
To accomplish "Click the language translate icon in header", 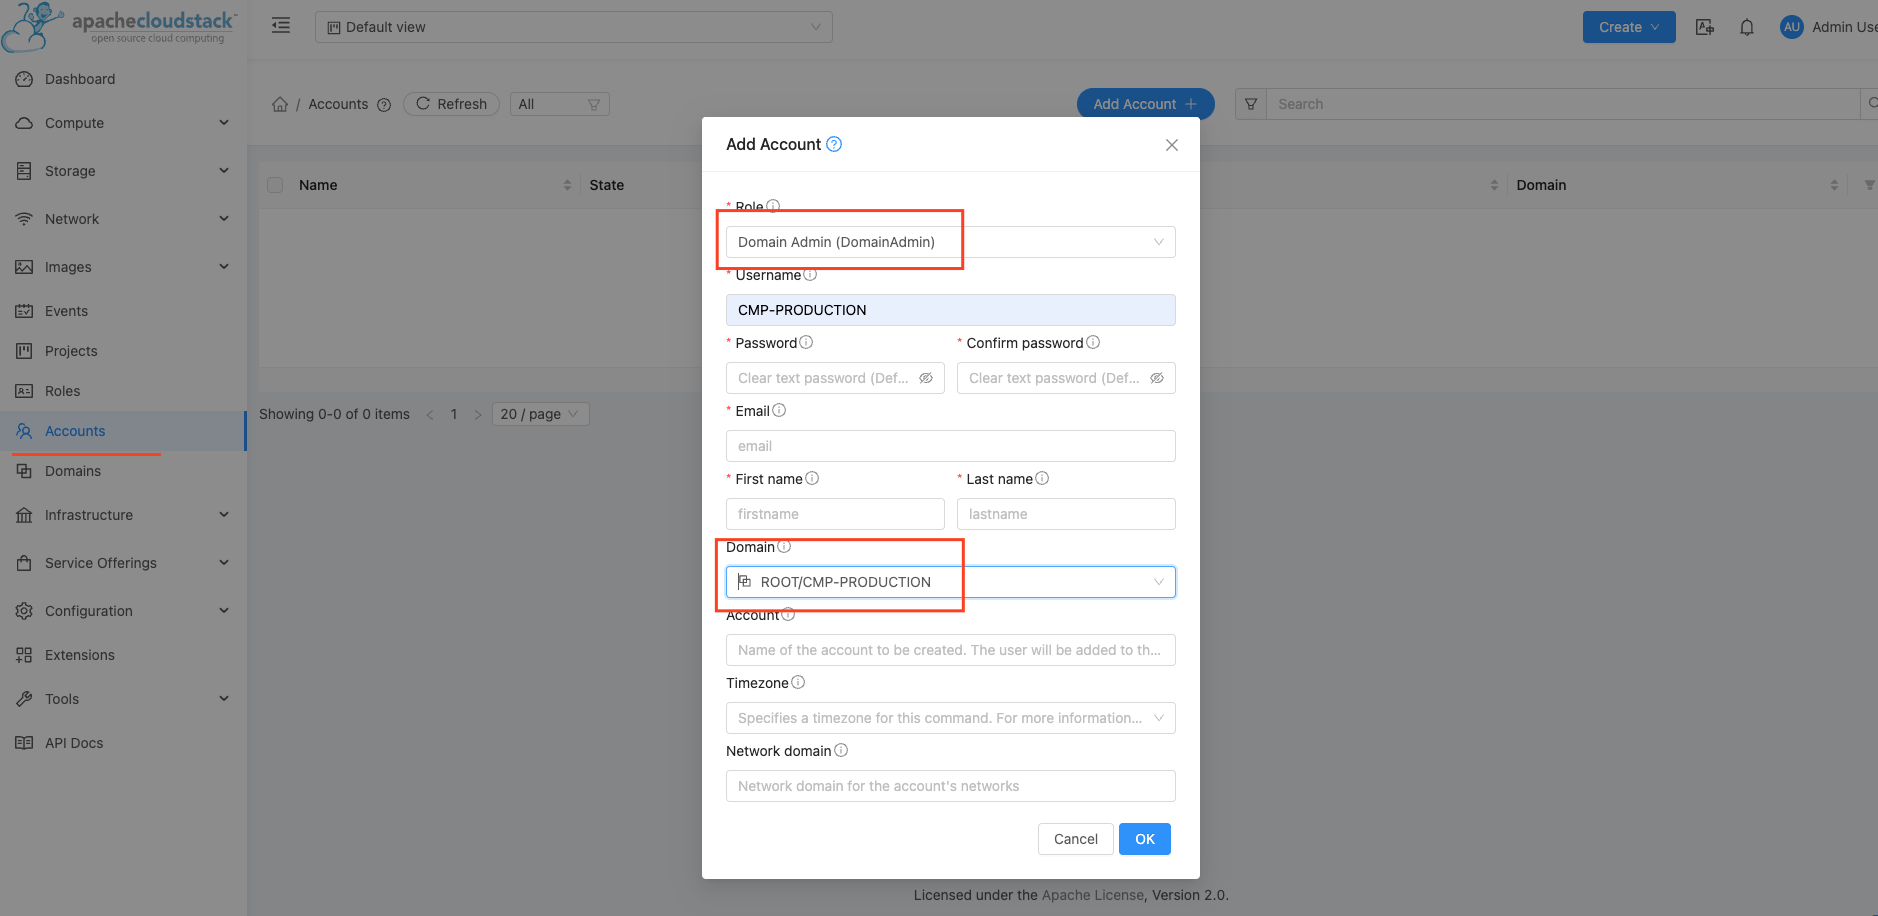I will (1705, 27).
